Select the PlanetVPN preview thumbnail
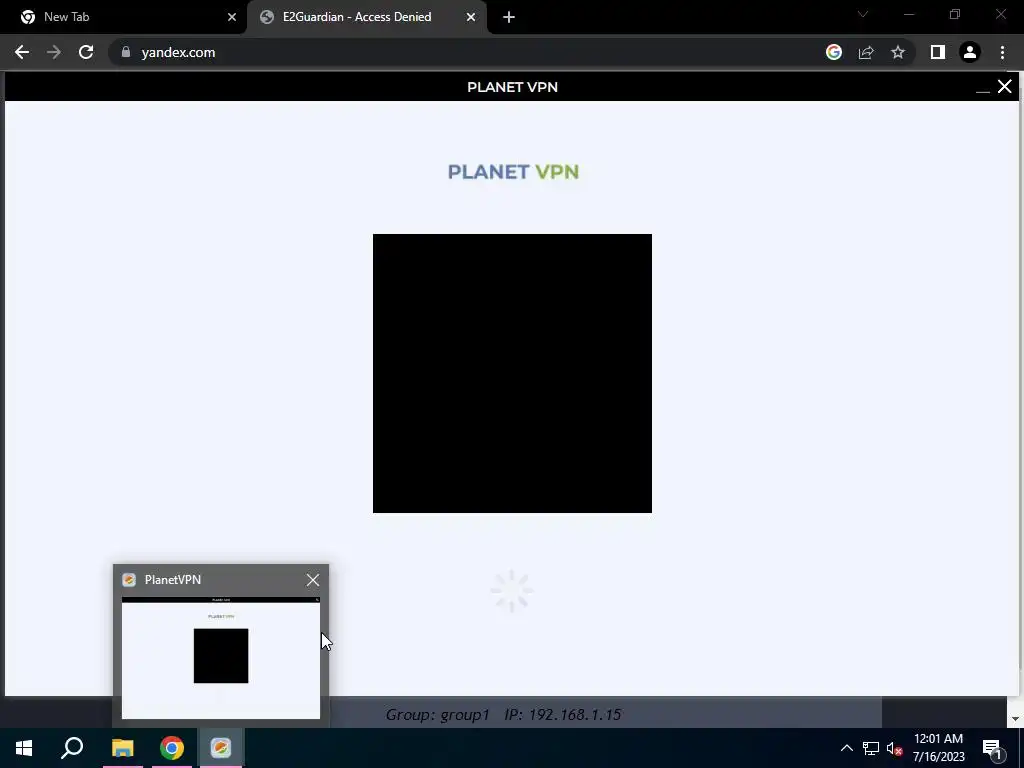This screenshot has width=1024, height=768. tap(221, 657)
